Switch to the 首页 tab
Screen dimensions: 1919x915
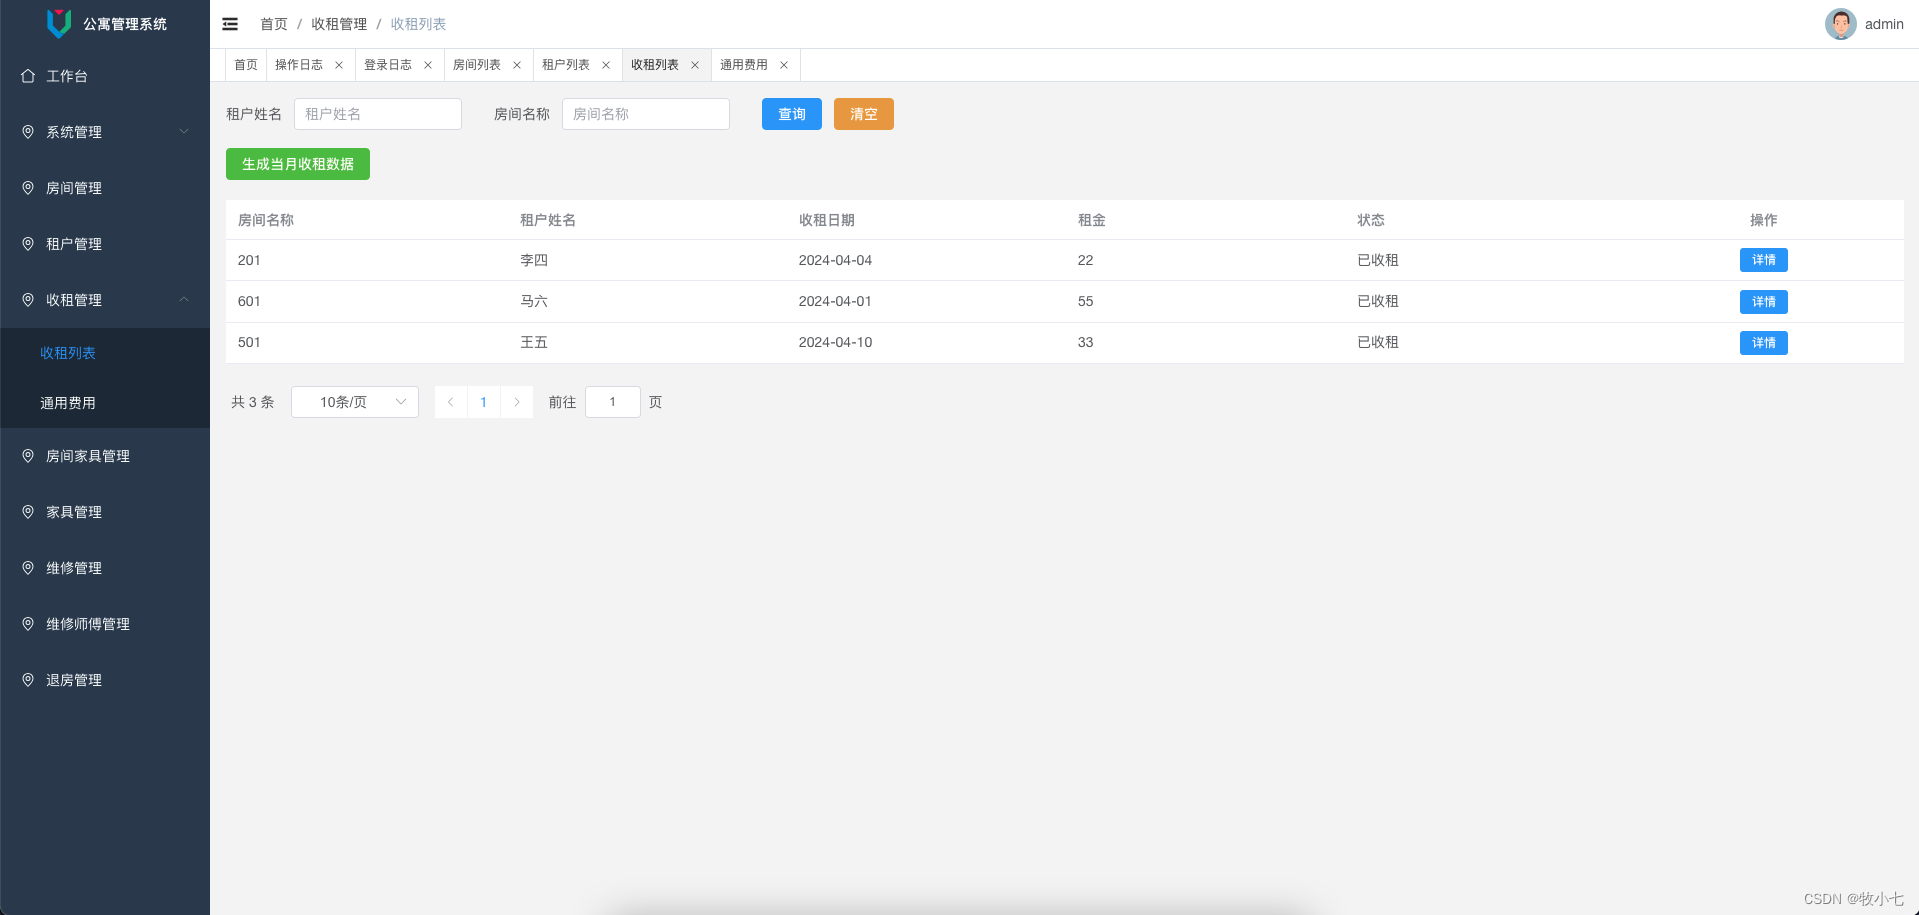(x=246, y=65)
